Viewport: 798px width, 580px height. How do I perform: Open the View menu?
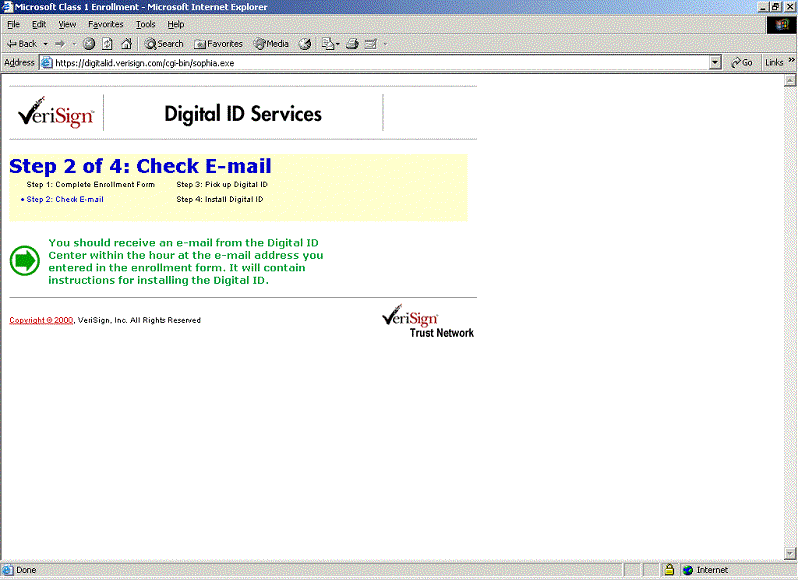(x=67, y=24)
